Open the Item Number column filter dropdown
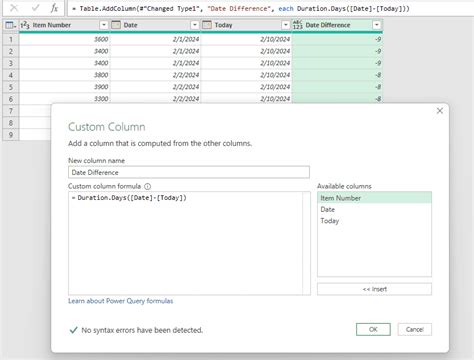474x360 pixels. click(x=104, y=25)
